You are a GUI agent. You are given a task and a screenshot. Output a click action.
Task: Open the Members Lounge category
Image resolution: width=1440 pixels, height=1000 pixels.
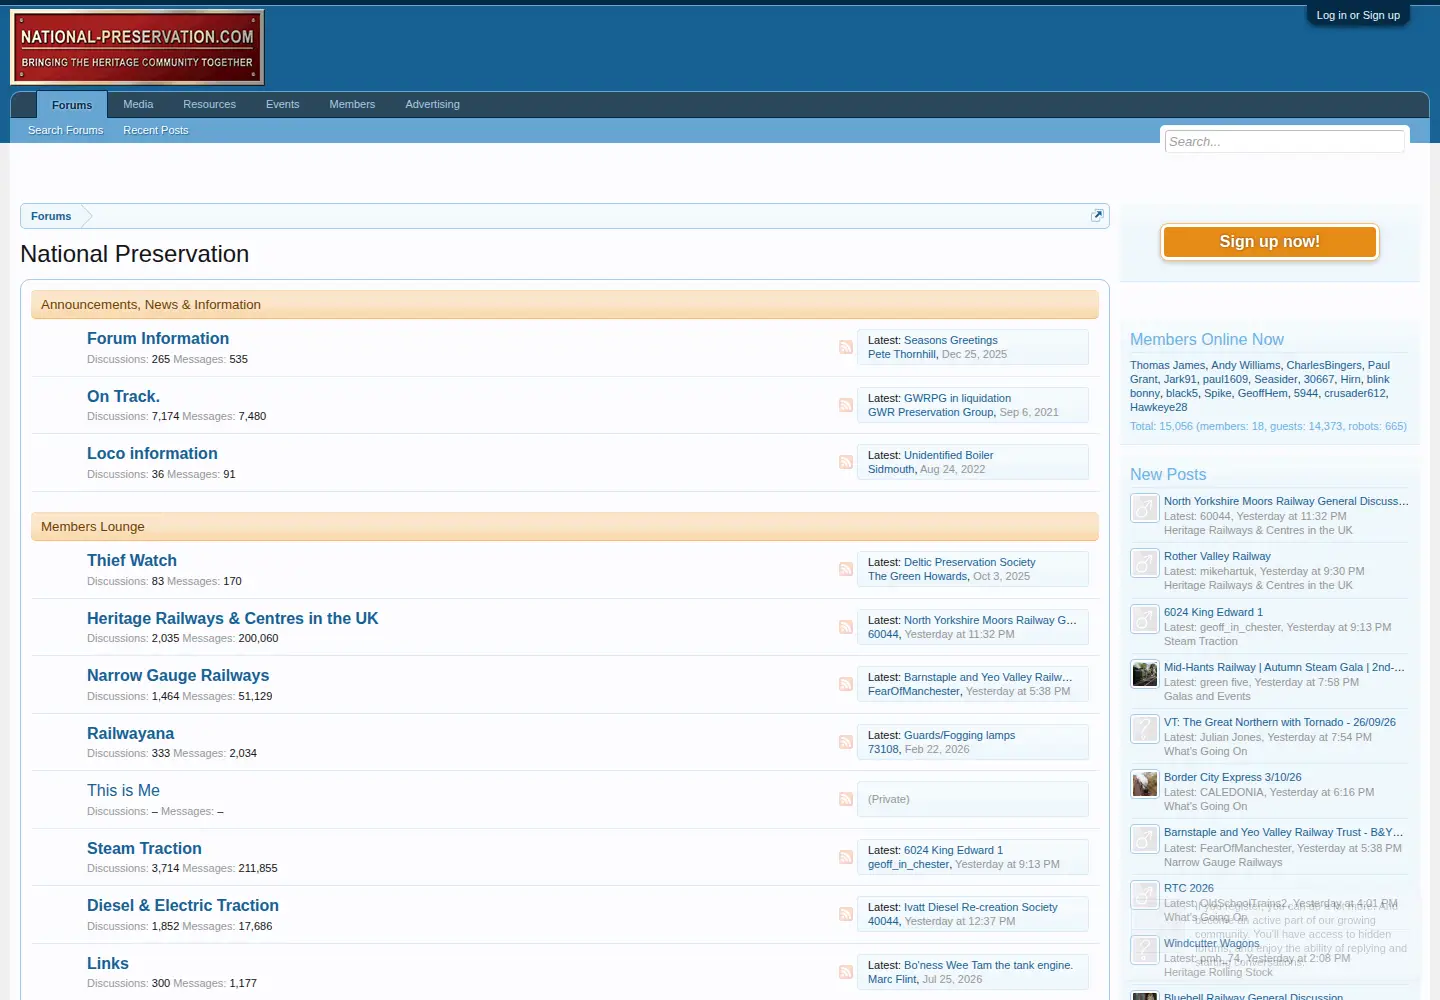93,527
